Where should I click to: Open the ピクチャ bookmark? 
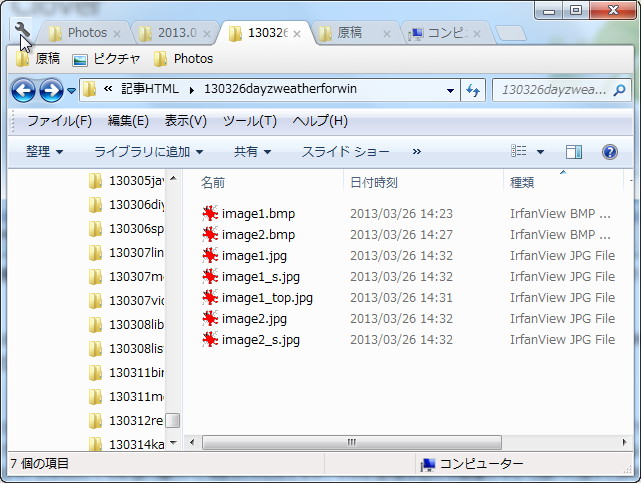(106, 59)
